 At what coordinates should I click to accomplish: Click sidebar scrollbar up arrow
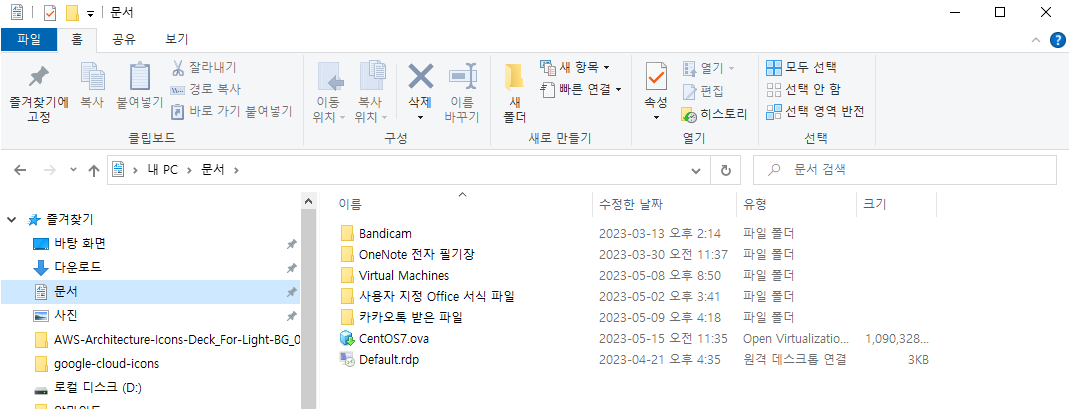tap(308, 201)
